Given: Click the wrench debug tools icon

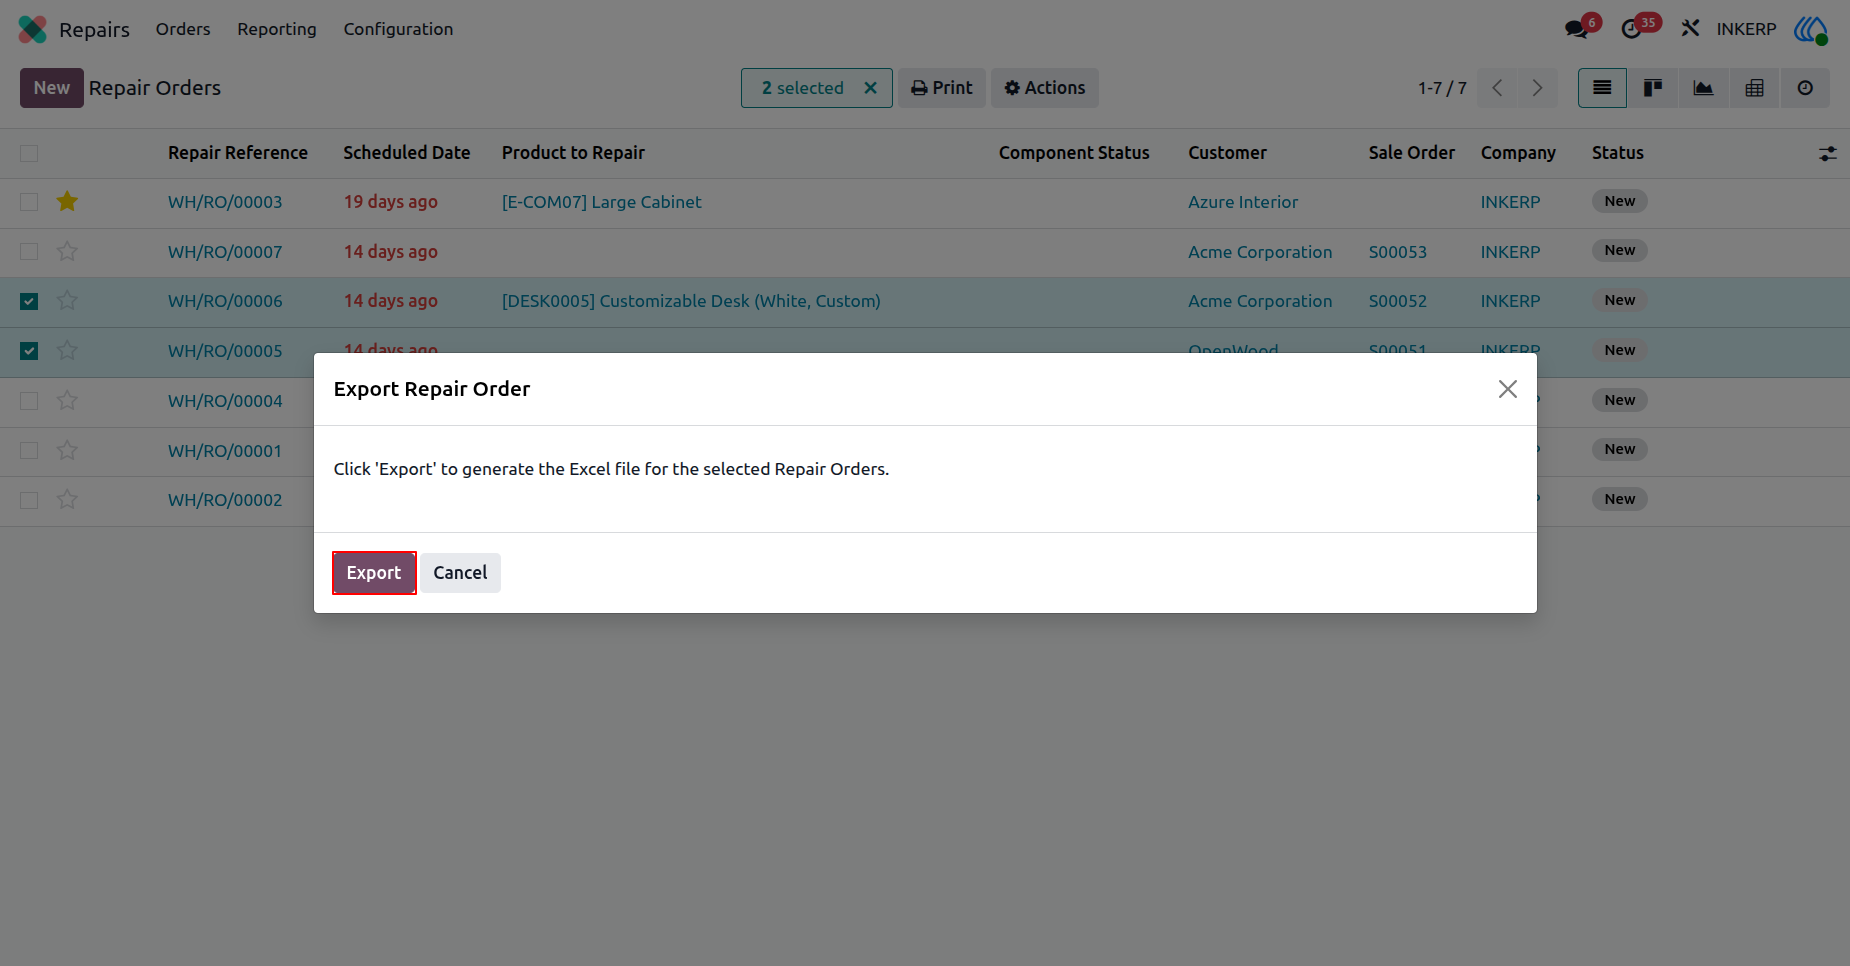Looking at the screenshot, I should coord(1690,29).
